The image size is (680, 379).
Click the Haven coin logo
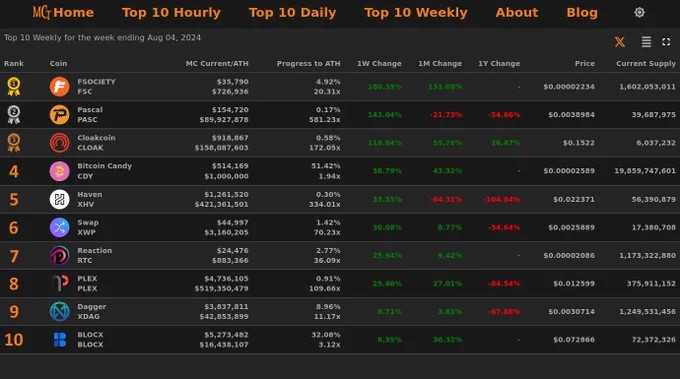(x=59, y=199)
